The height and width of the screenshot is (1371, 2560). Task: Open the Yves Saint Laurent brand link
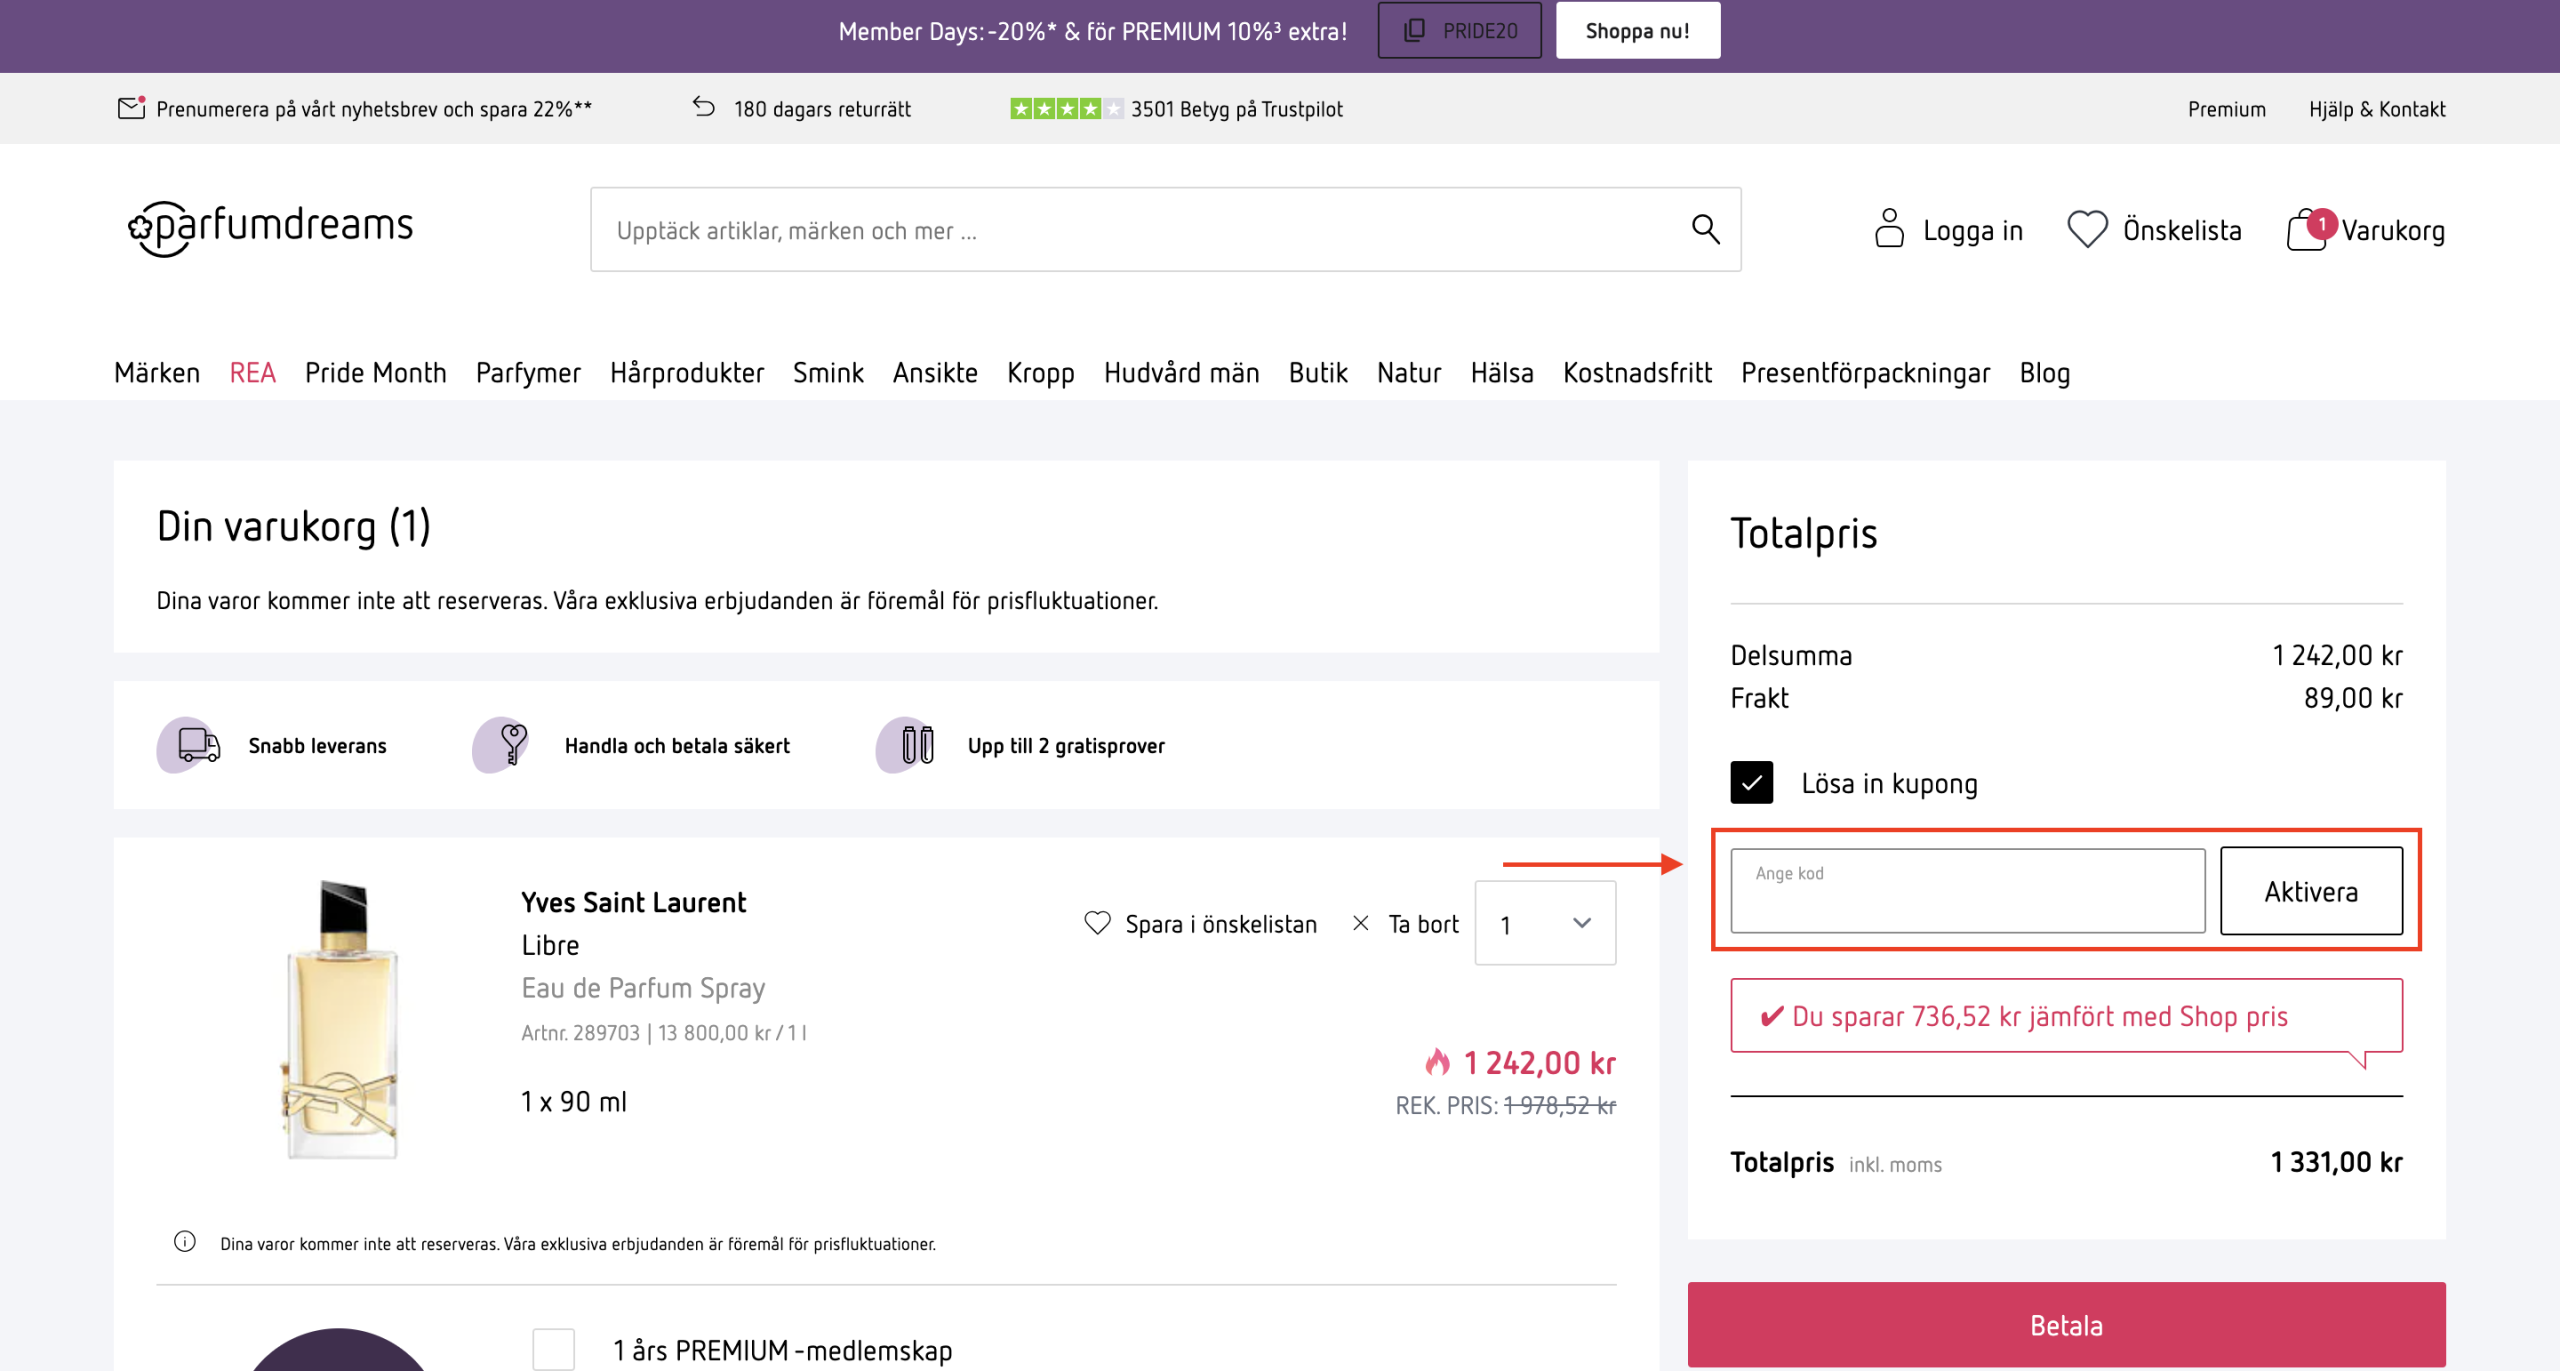point(634,903)
